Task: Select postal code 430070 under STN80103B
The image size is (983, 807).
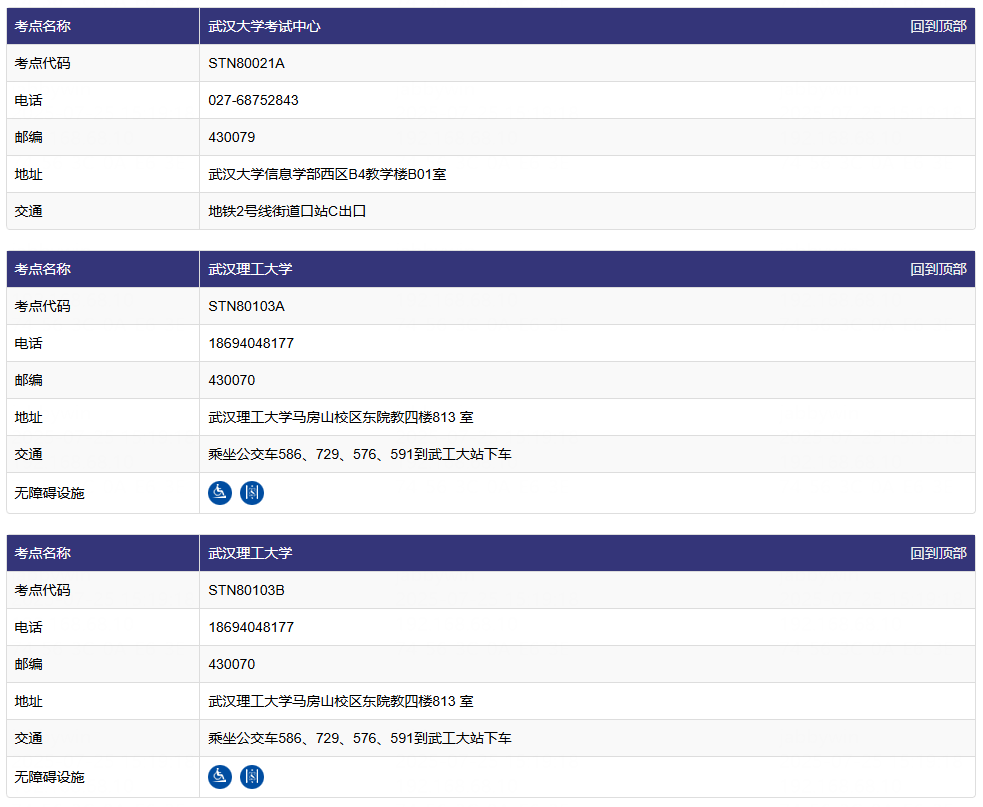Action: [x=232, y=665]
